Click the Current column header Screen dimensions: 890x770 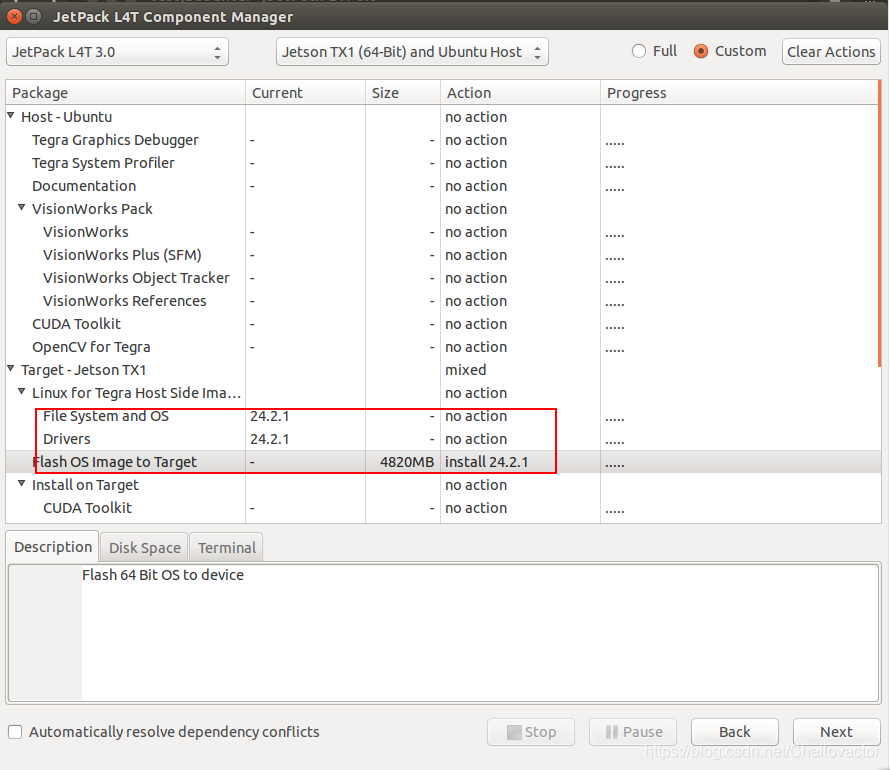click(305, 92)
